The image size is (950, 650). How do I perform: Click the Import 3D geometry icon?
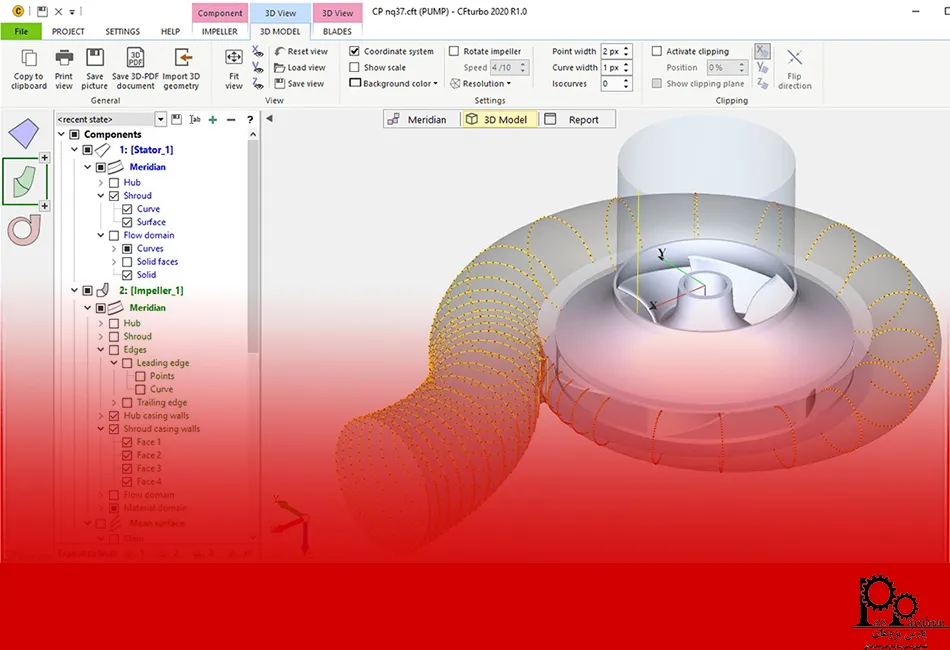pyautogui.click(x=181, y=59)
